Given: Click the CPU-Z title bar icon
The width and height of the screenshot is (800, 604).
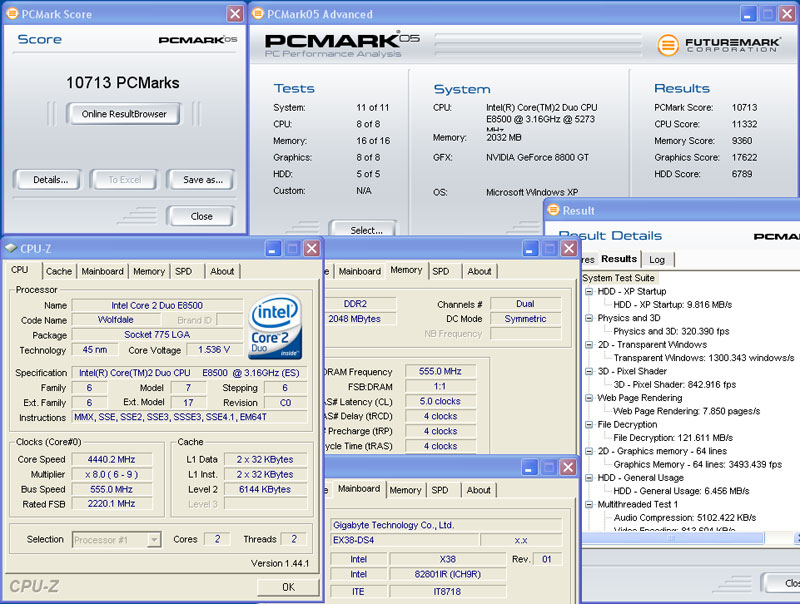Looking at the screenshot, I should 10,248.
